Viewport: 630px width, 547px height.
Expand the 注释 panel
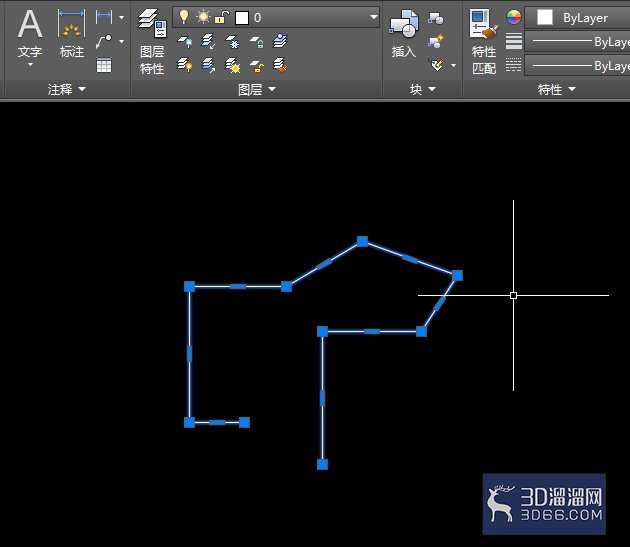coord(67,89)
